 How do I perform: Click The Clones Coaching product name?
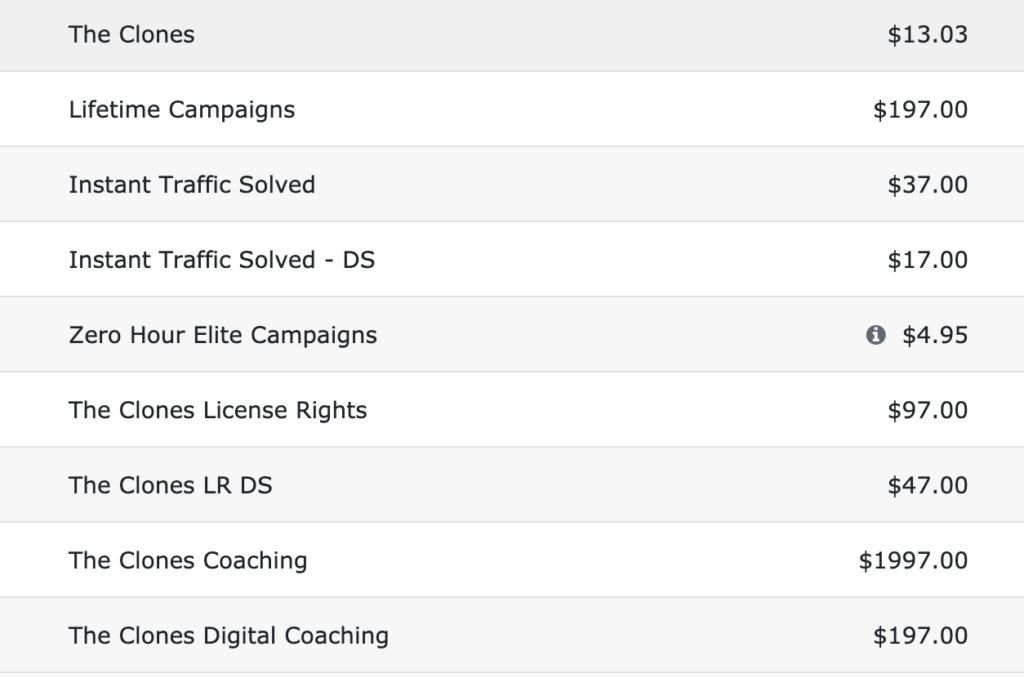pyautogui.click(x=188, y=560)
